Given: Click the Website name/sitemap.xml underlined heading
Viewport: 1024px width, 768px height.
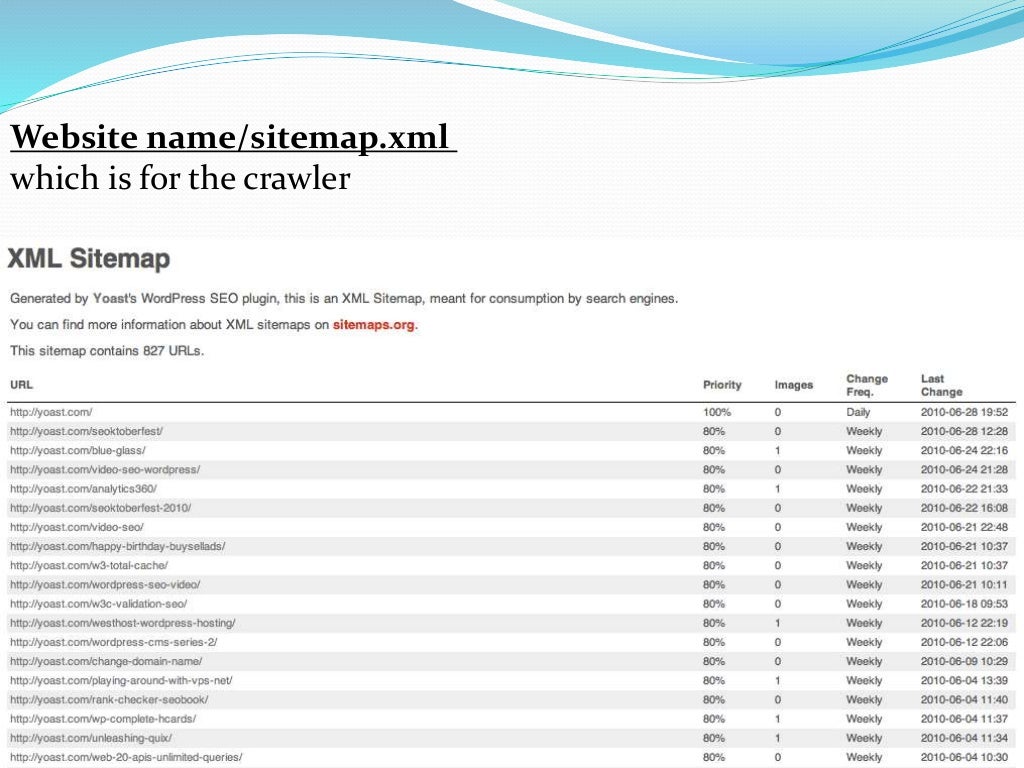Looking at the screenshot, I should 233,137.
